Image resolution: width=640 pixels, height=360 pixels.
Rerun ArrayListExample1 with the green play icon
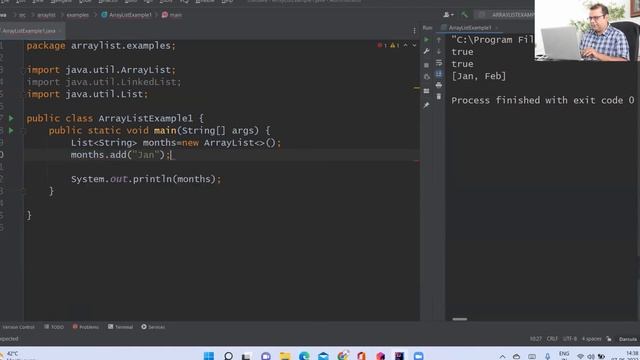pos(427,40)
